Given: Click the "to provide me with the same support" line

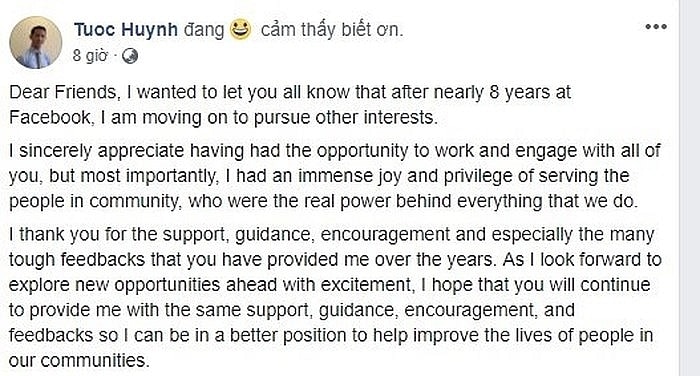Looking at the screenshot, I should coord(292,310).
